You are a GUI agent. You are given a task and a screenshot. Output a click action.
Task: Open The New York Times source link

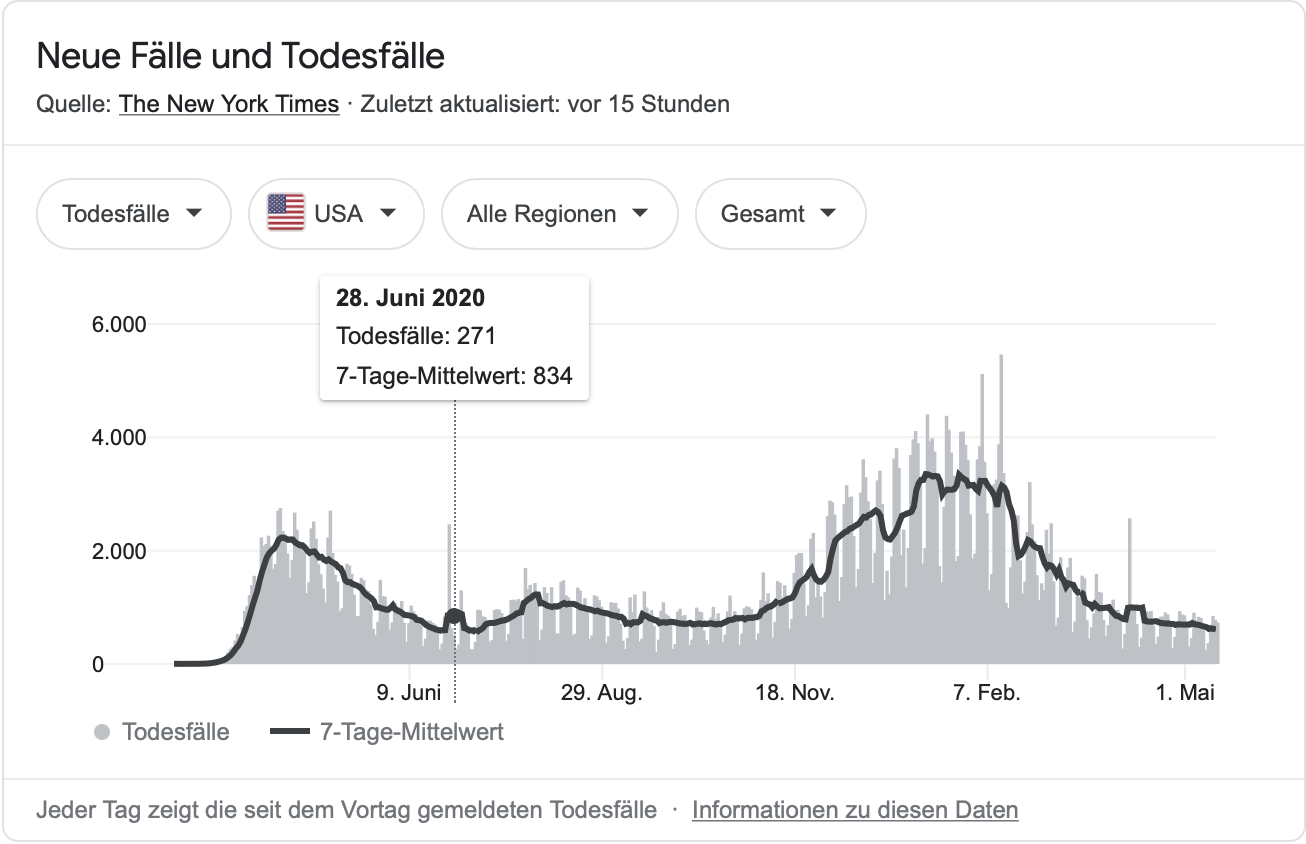(229, 104)
